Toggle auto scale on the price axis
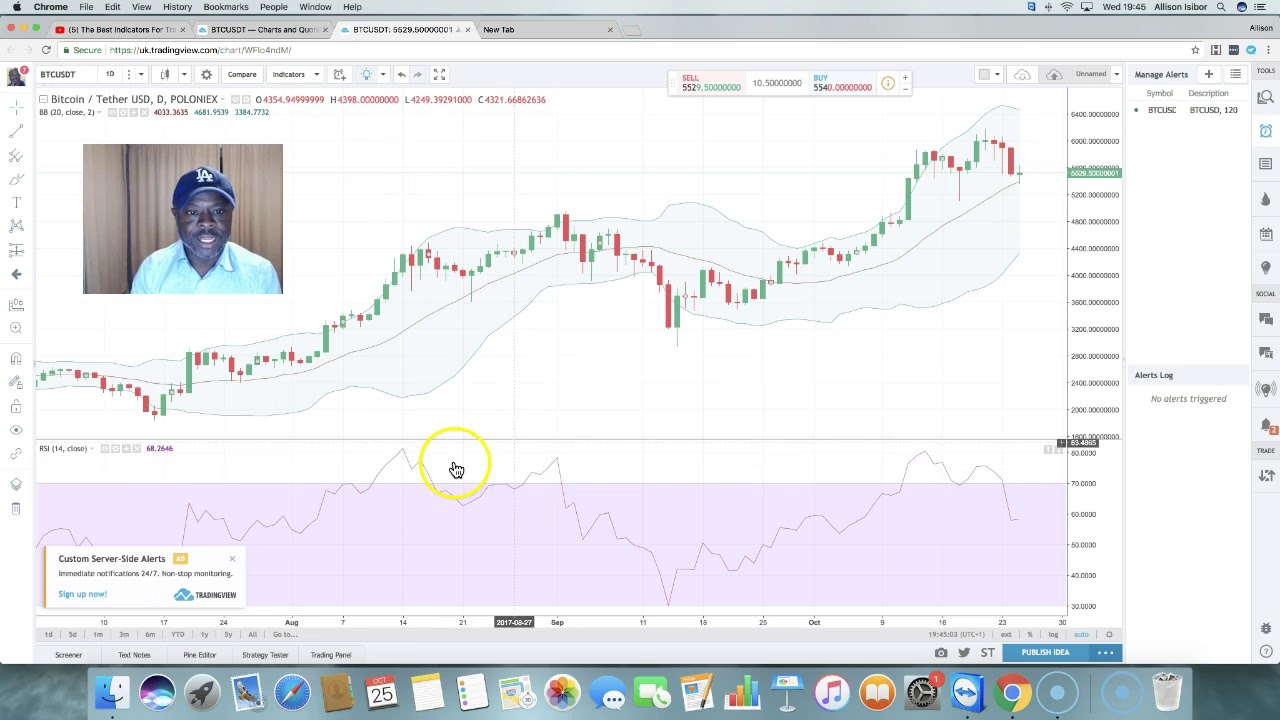This screenshot has width=1280, height=720. [x=1081, y=635]
